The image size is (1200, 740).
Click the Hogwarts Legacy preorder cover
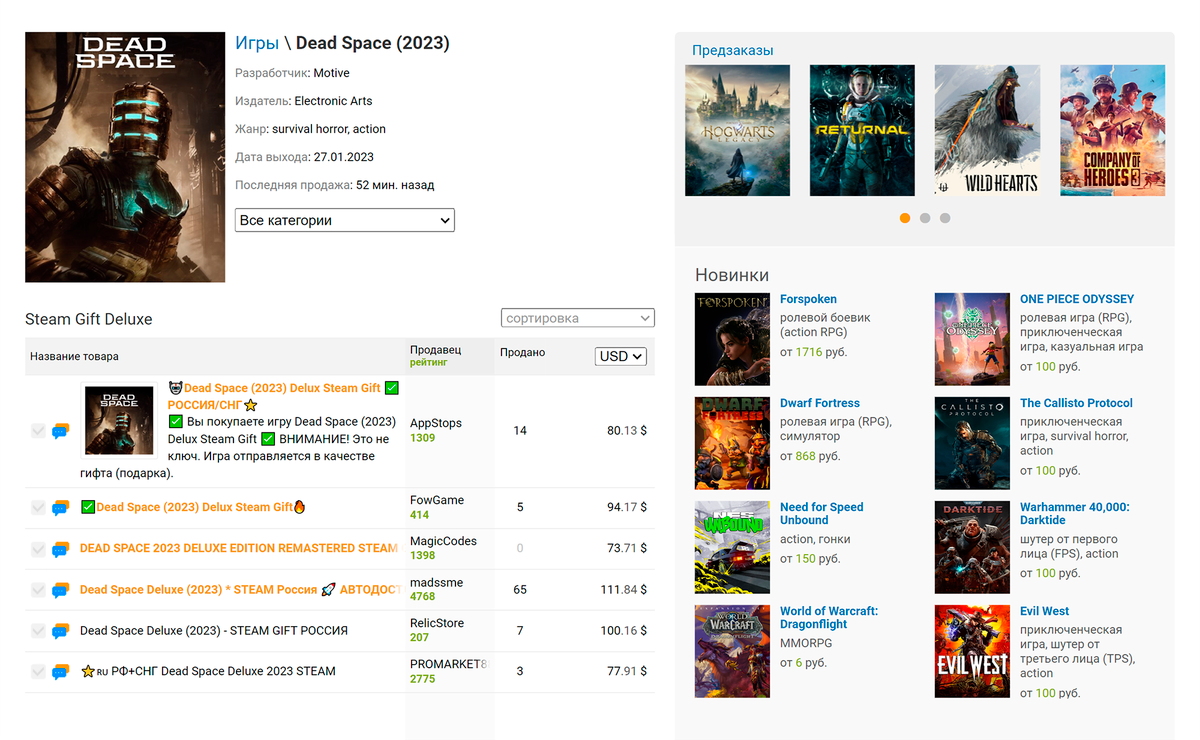coord(737,130)
